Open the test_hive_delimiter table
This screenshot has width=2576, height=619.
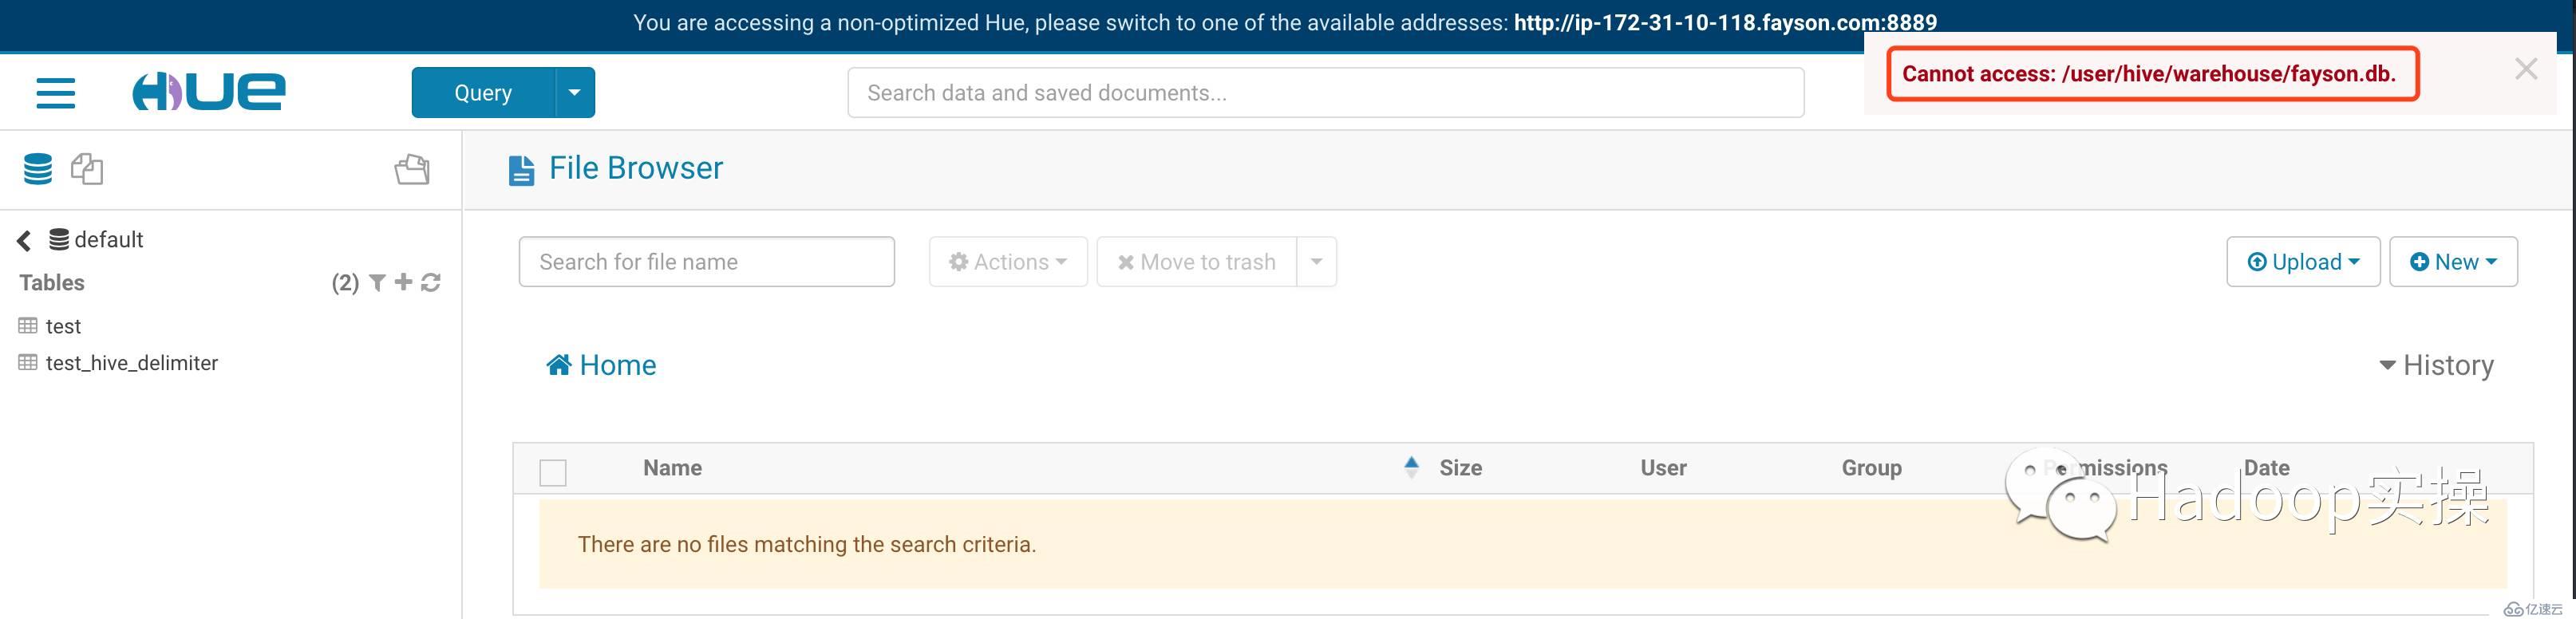coord(131,363)
